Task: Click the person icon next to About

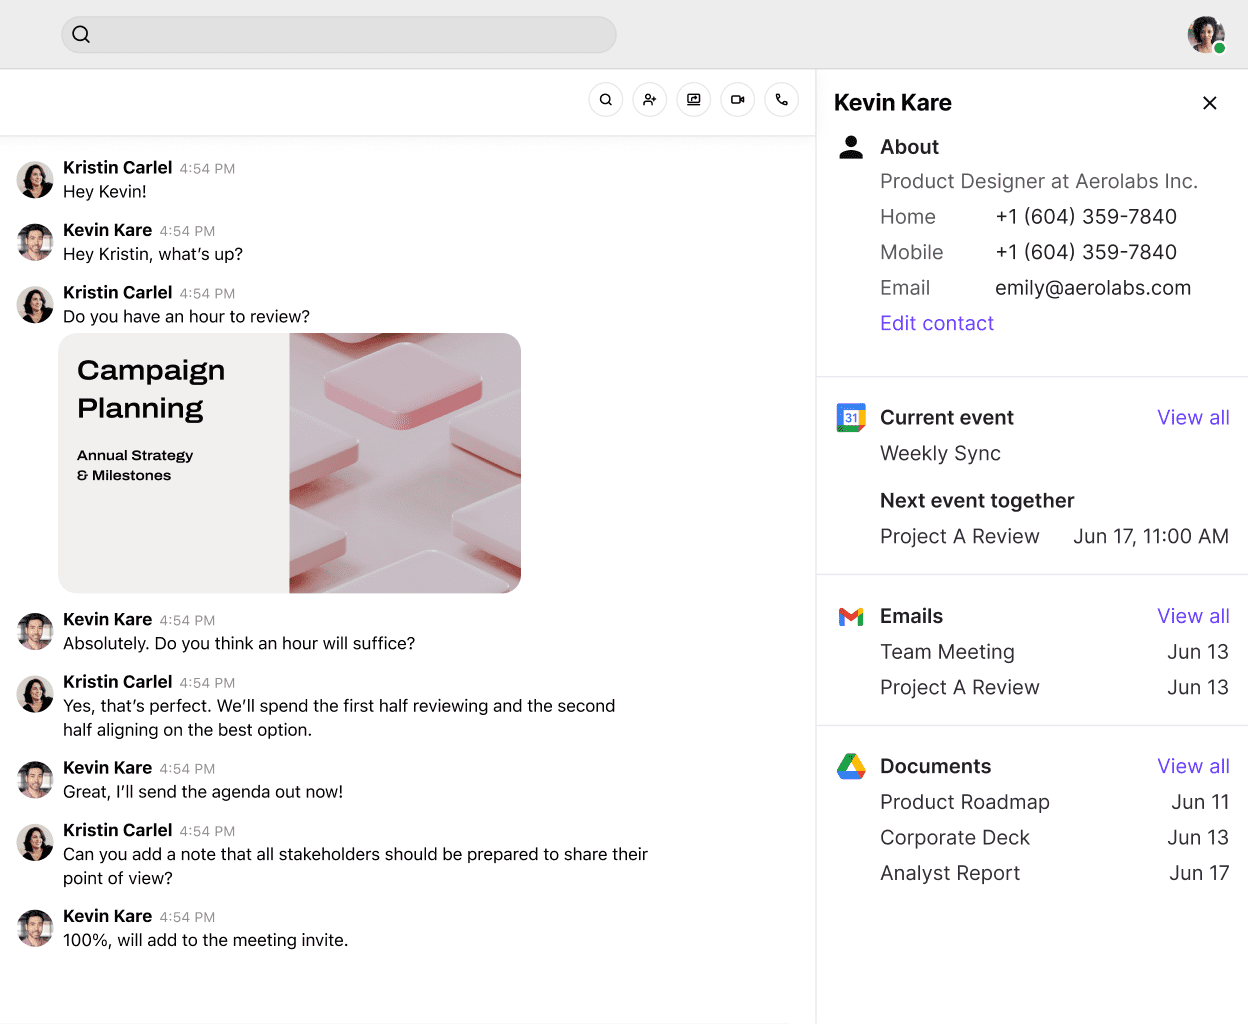Action: tap(850, 146)
